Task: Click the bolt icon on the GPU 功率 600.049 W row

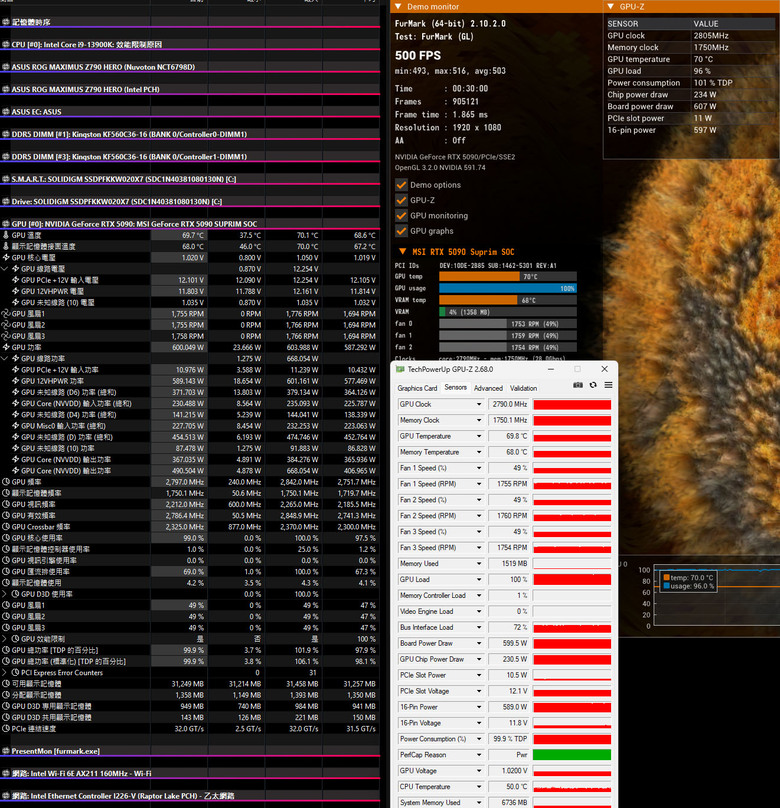Action: tap(6, 347)
